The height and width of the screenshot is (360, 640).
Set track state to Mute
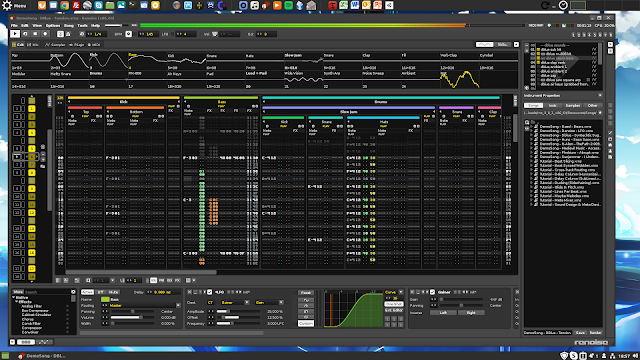pos(113,292)
